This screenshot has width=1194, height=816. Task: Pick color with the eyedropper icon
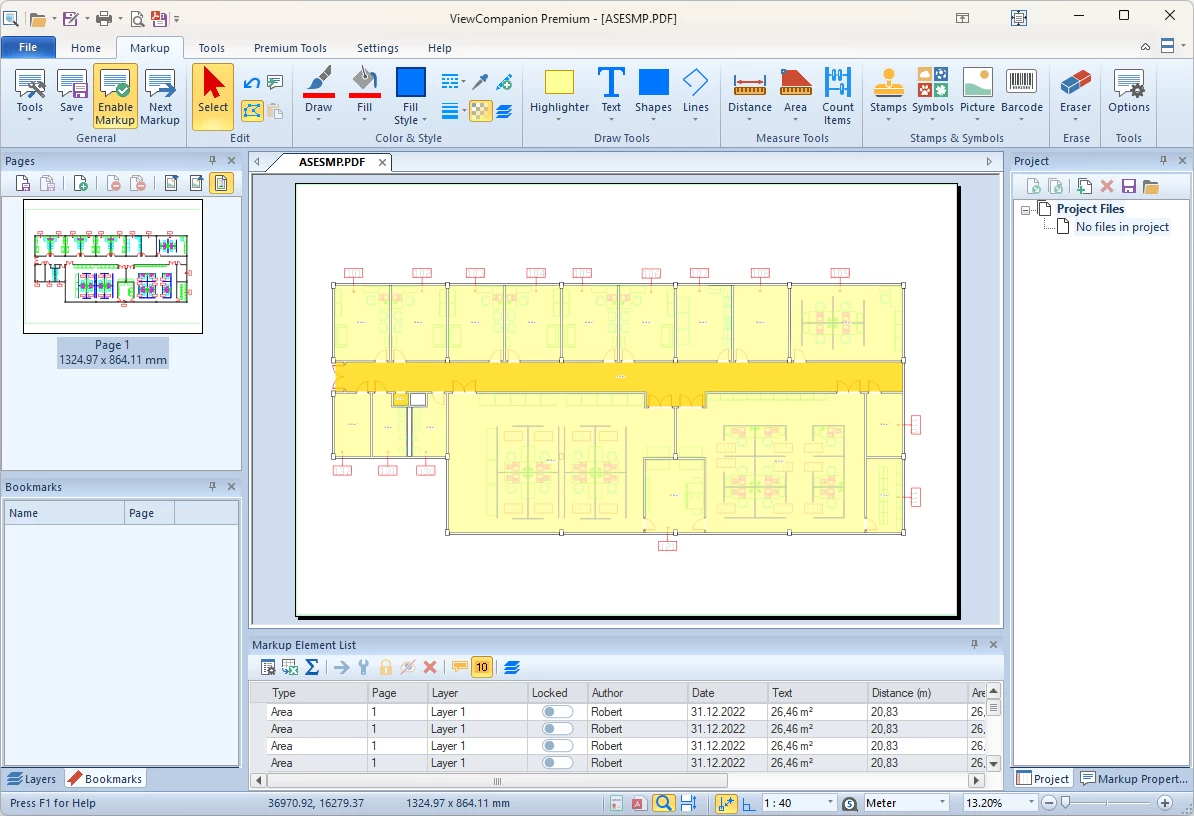tap(480, 82)
